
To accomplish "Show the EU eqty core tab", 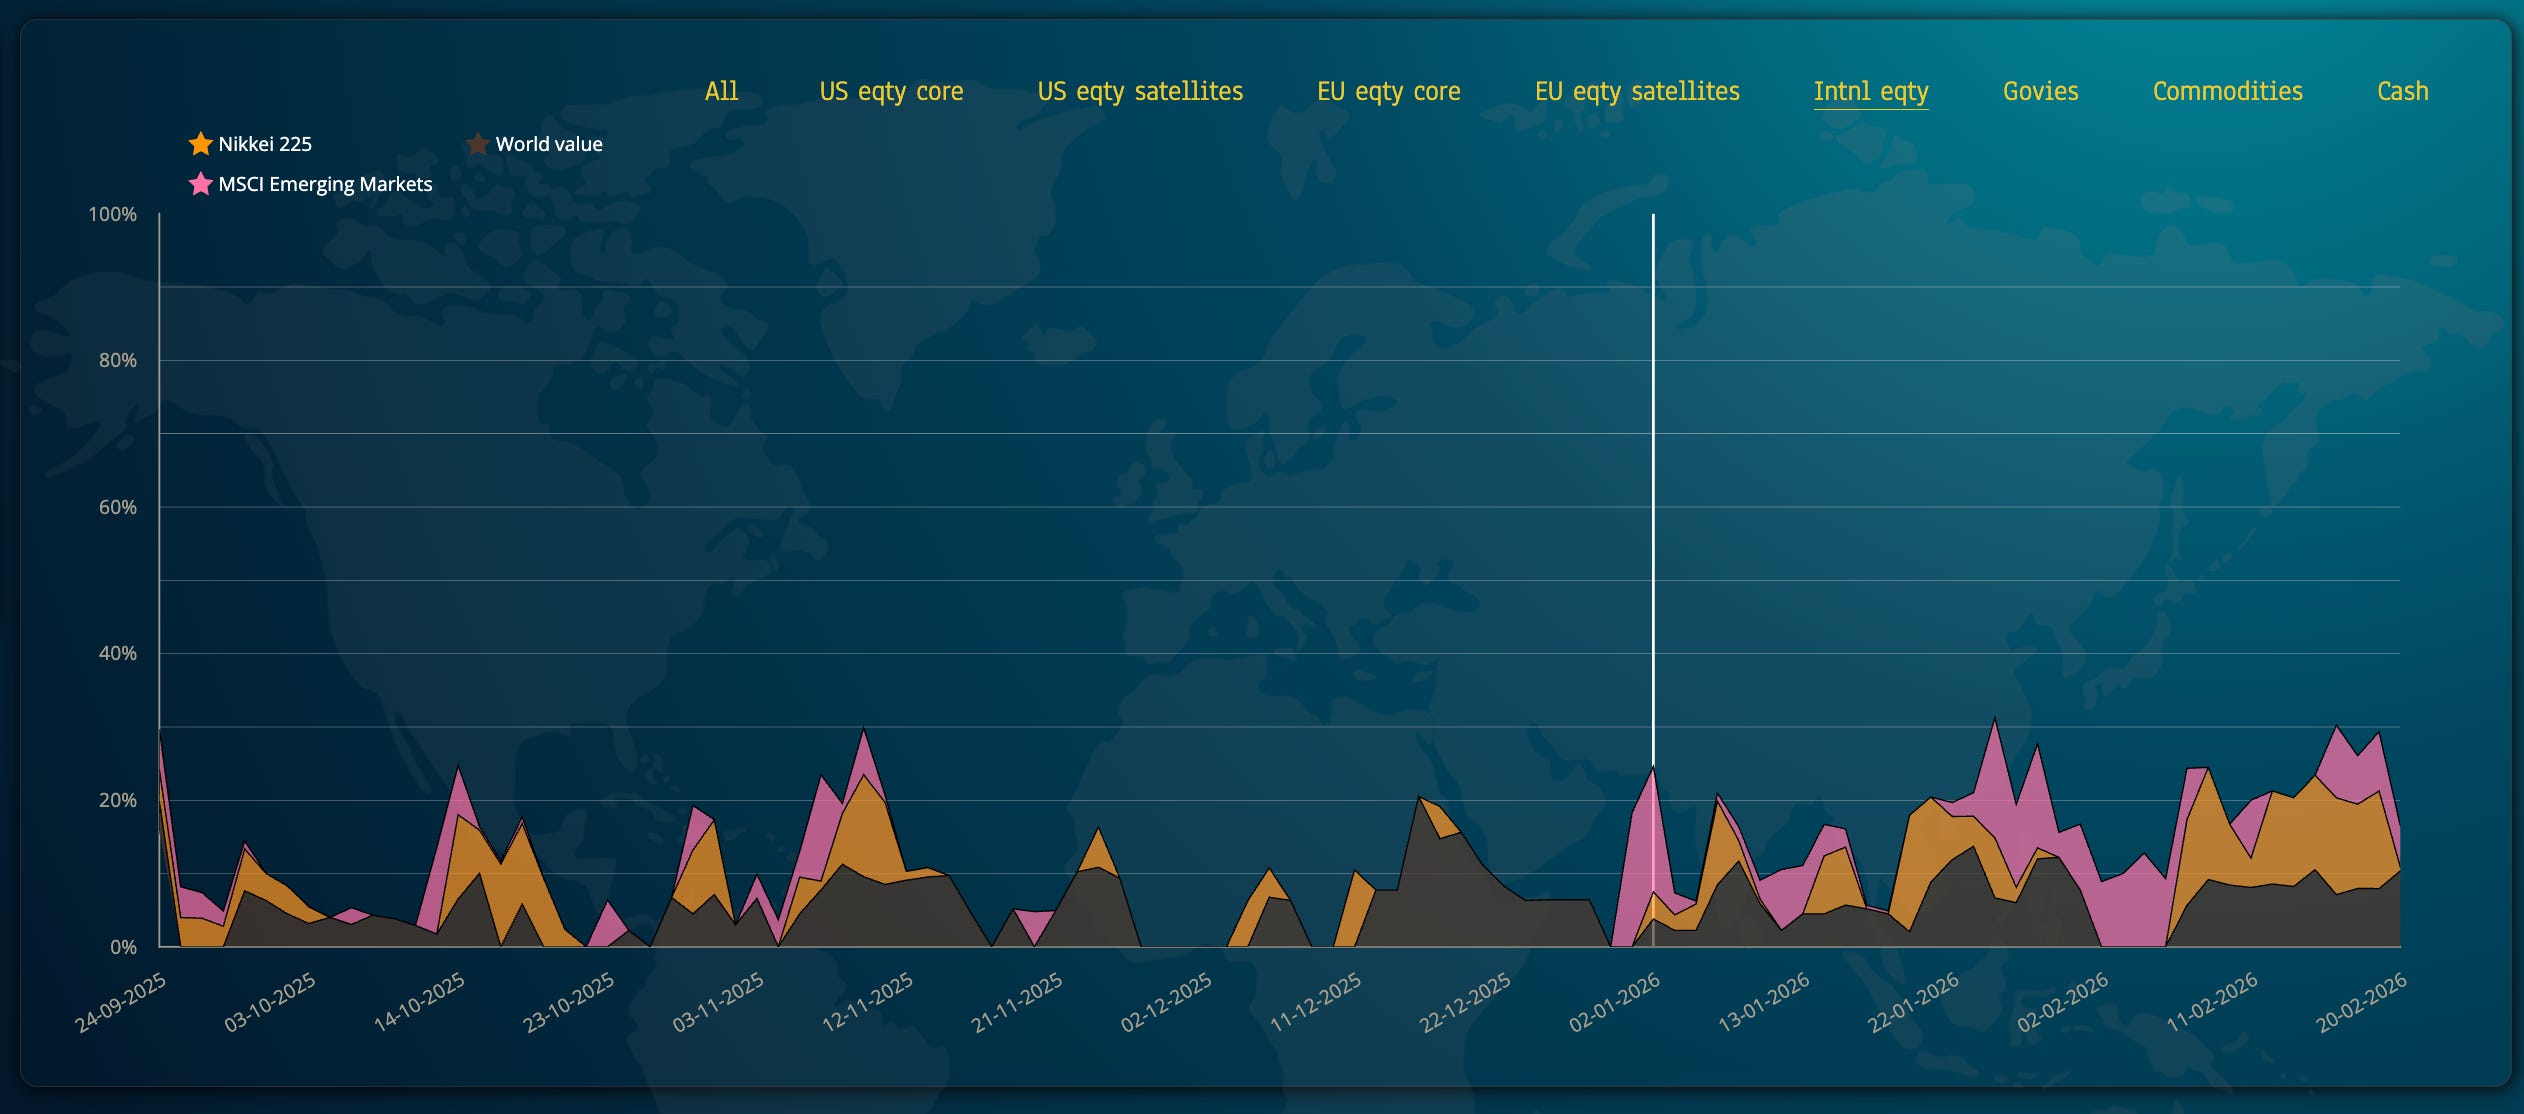I will [1388, 91].
